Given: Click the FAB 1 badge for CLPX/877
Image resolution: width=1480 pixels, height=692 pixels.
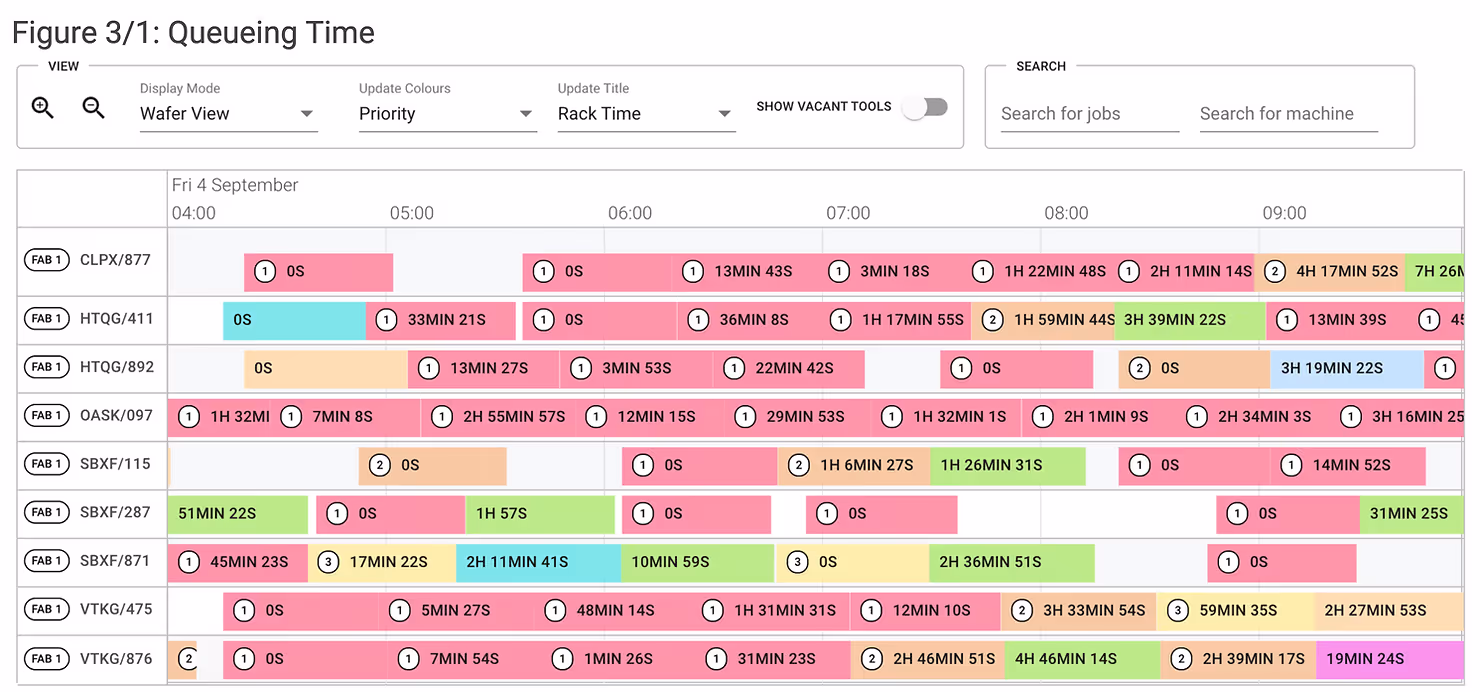Looking at the screenshot, I should click(47, 260).
